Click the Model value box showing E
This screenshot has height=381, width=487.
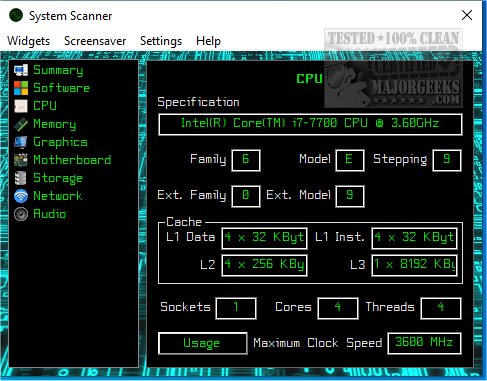pos(349,160)
